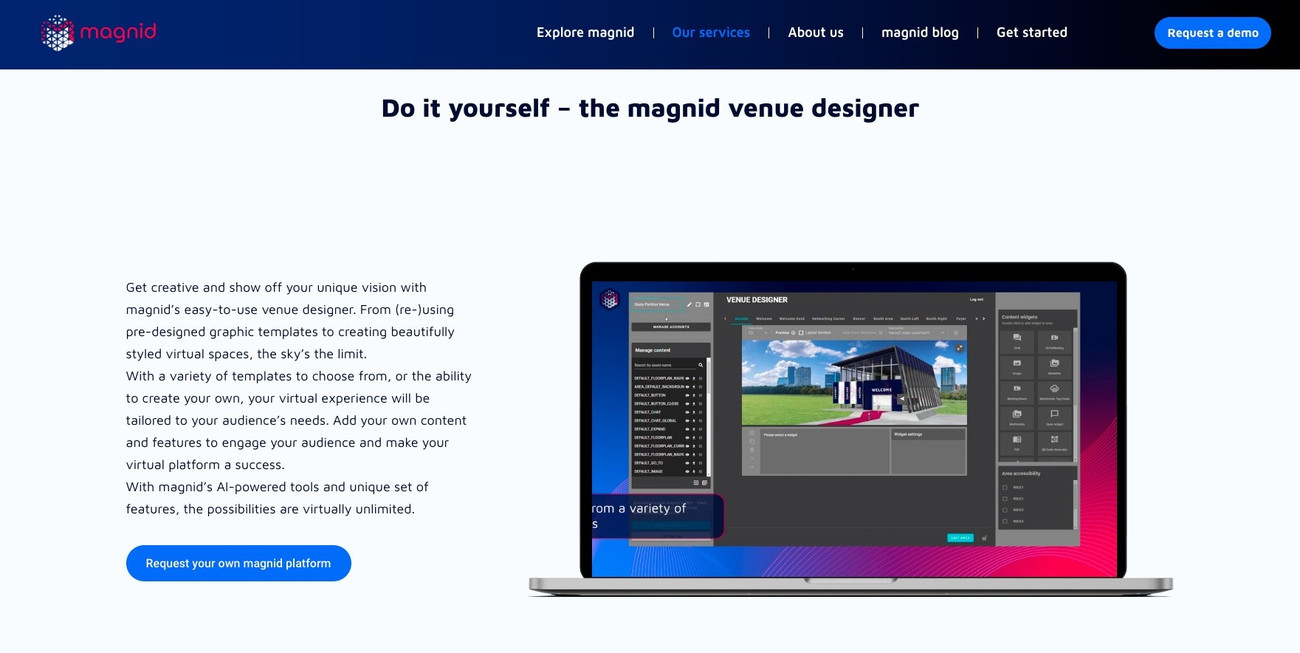Click the AREA_DEFAULT_BACKGROUND asset row
Image resolution: width=1300 pixels, height=653 pixels.
[670, 387]
